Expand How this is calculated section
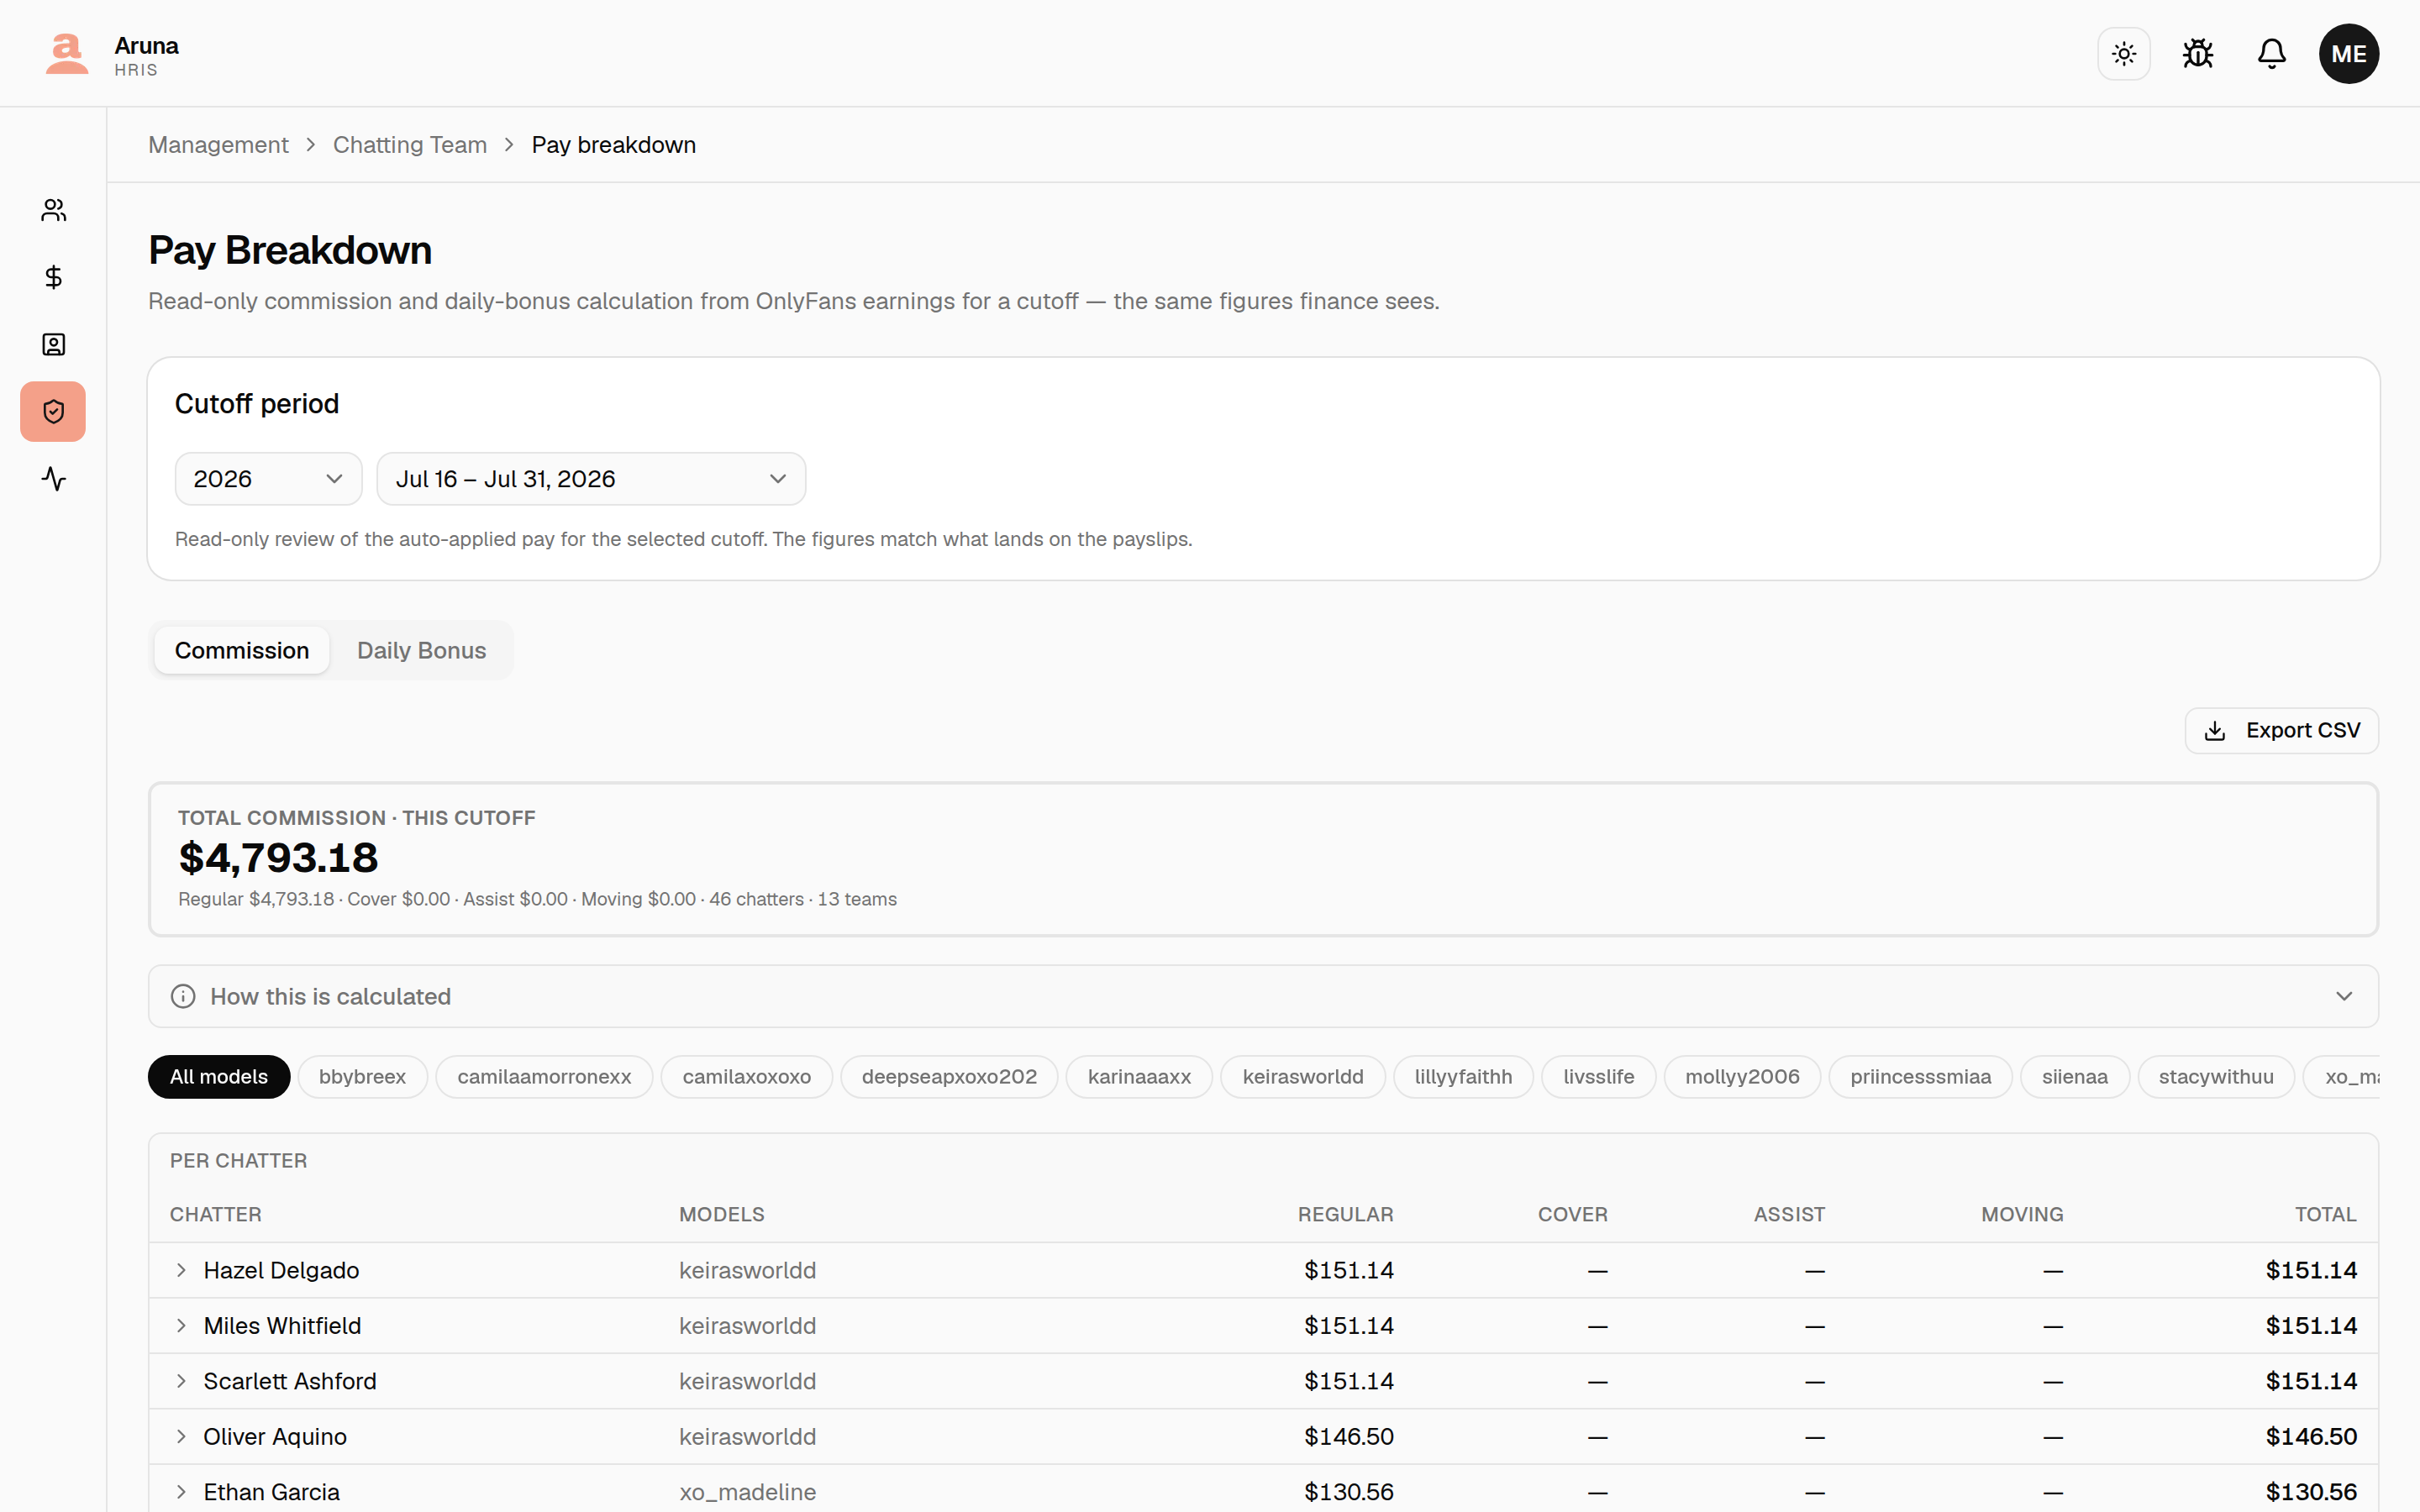 coord(1263,996)
